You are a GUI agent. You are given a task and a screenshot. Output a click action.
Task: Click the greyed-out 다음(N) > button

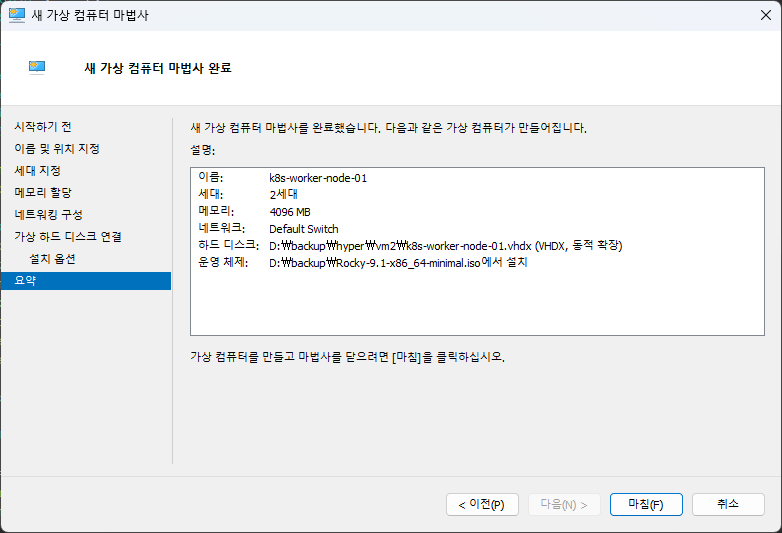coord(564,505)
